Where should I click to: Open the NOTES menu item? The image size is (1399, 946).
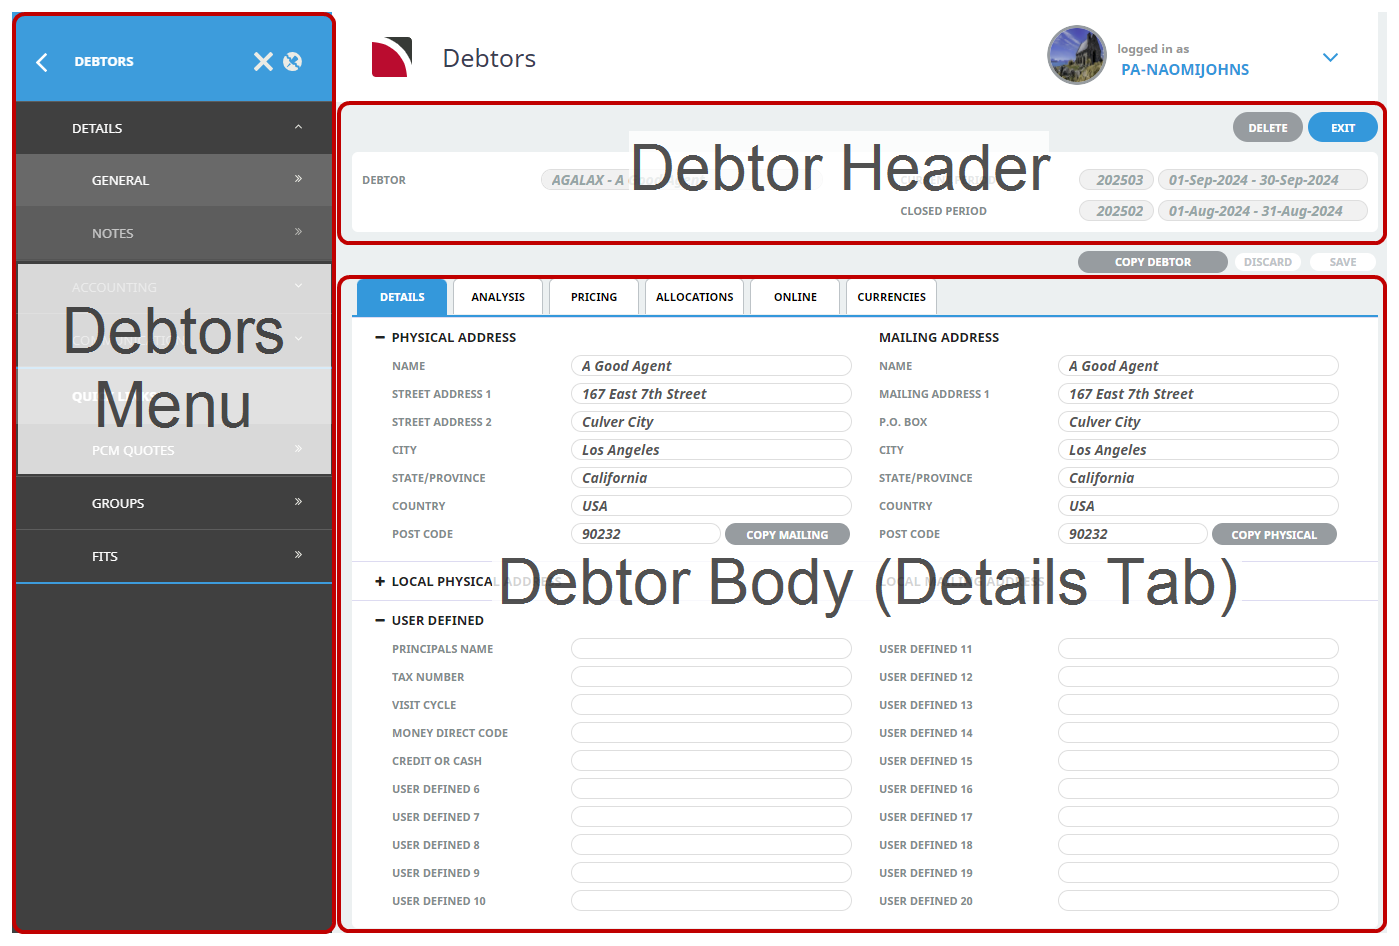(174, 233)
